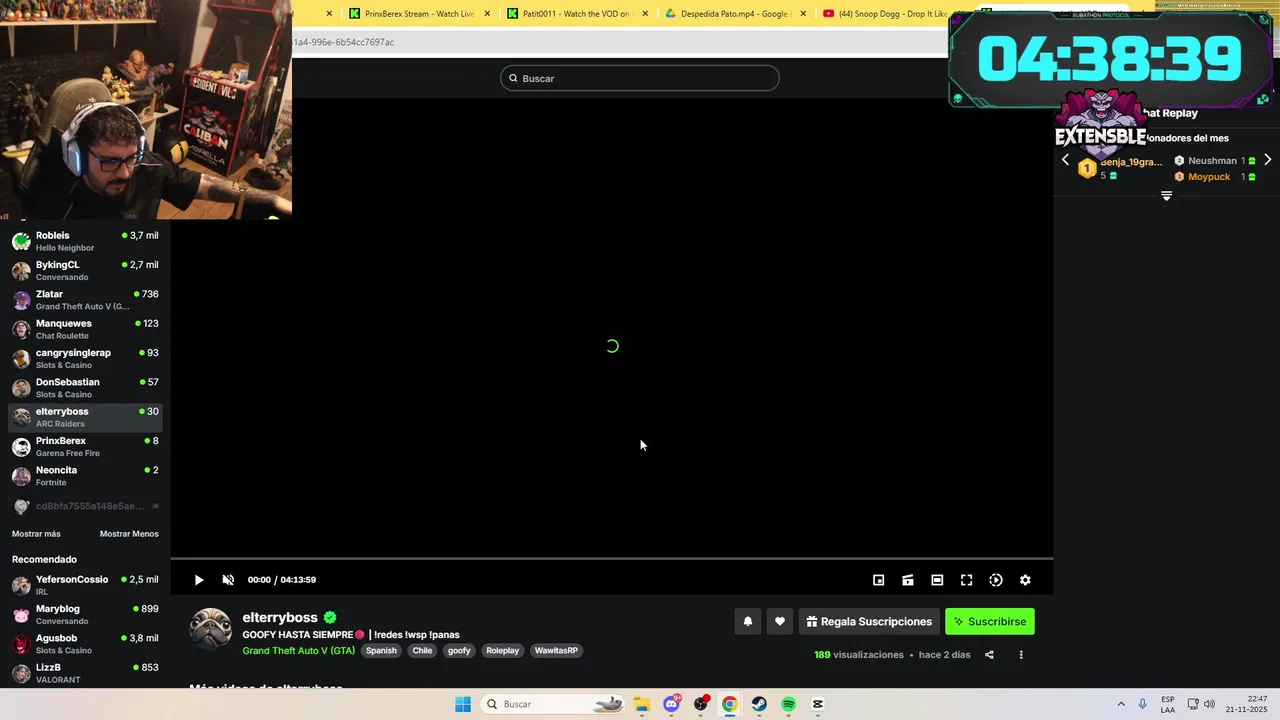Open elterryboss channel name link
1280x720 pixels.
(280, 618)
